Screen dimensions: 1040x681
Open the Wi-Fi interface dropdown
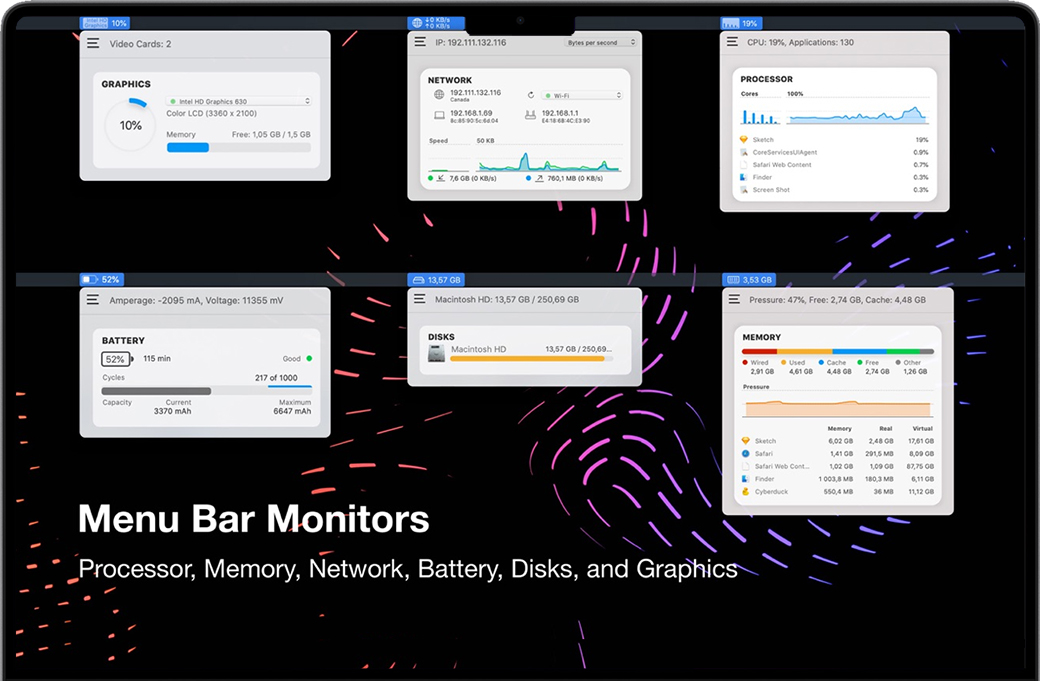[582, 95]
